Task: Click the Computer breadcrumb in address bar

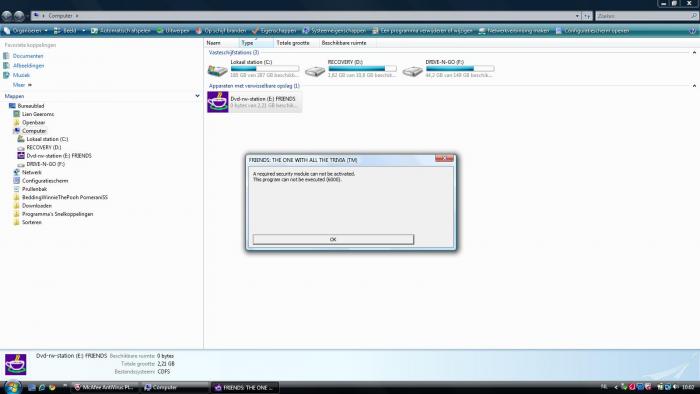Action: 60,16
